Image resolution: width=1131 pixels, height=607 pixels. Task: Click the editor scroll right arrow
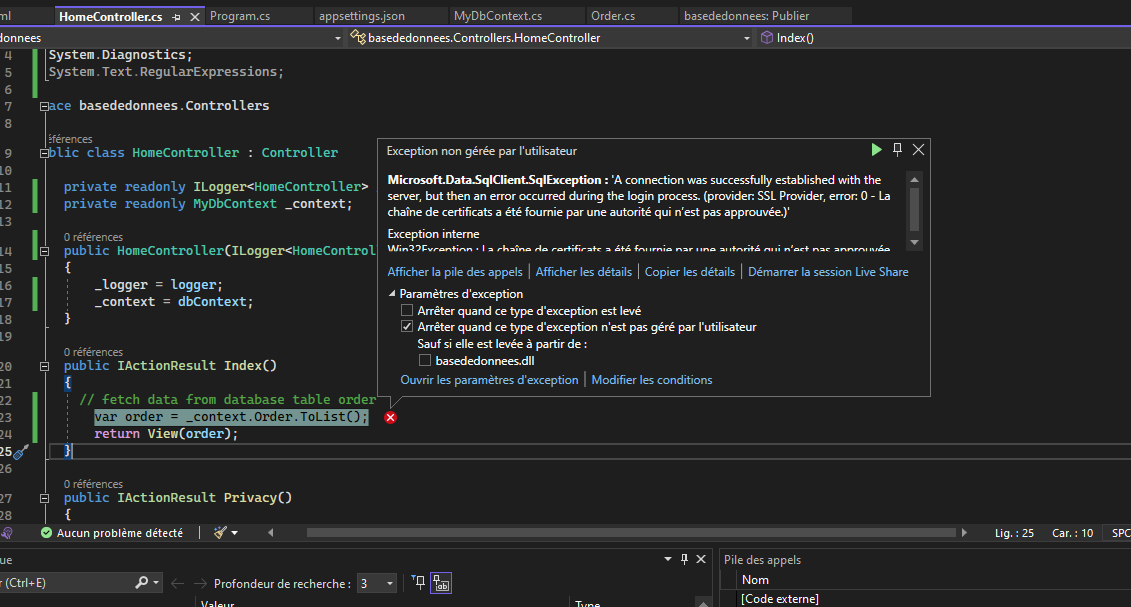click(x=964, y=533)
